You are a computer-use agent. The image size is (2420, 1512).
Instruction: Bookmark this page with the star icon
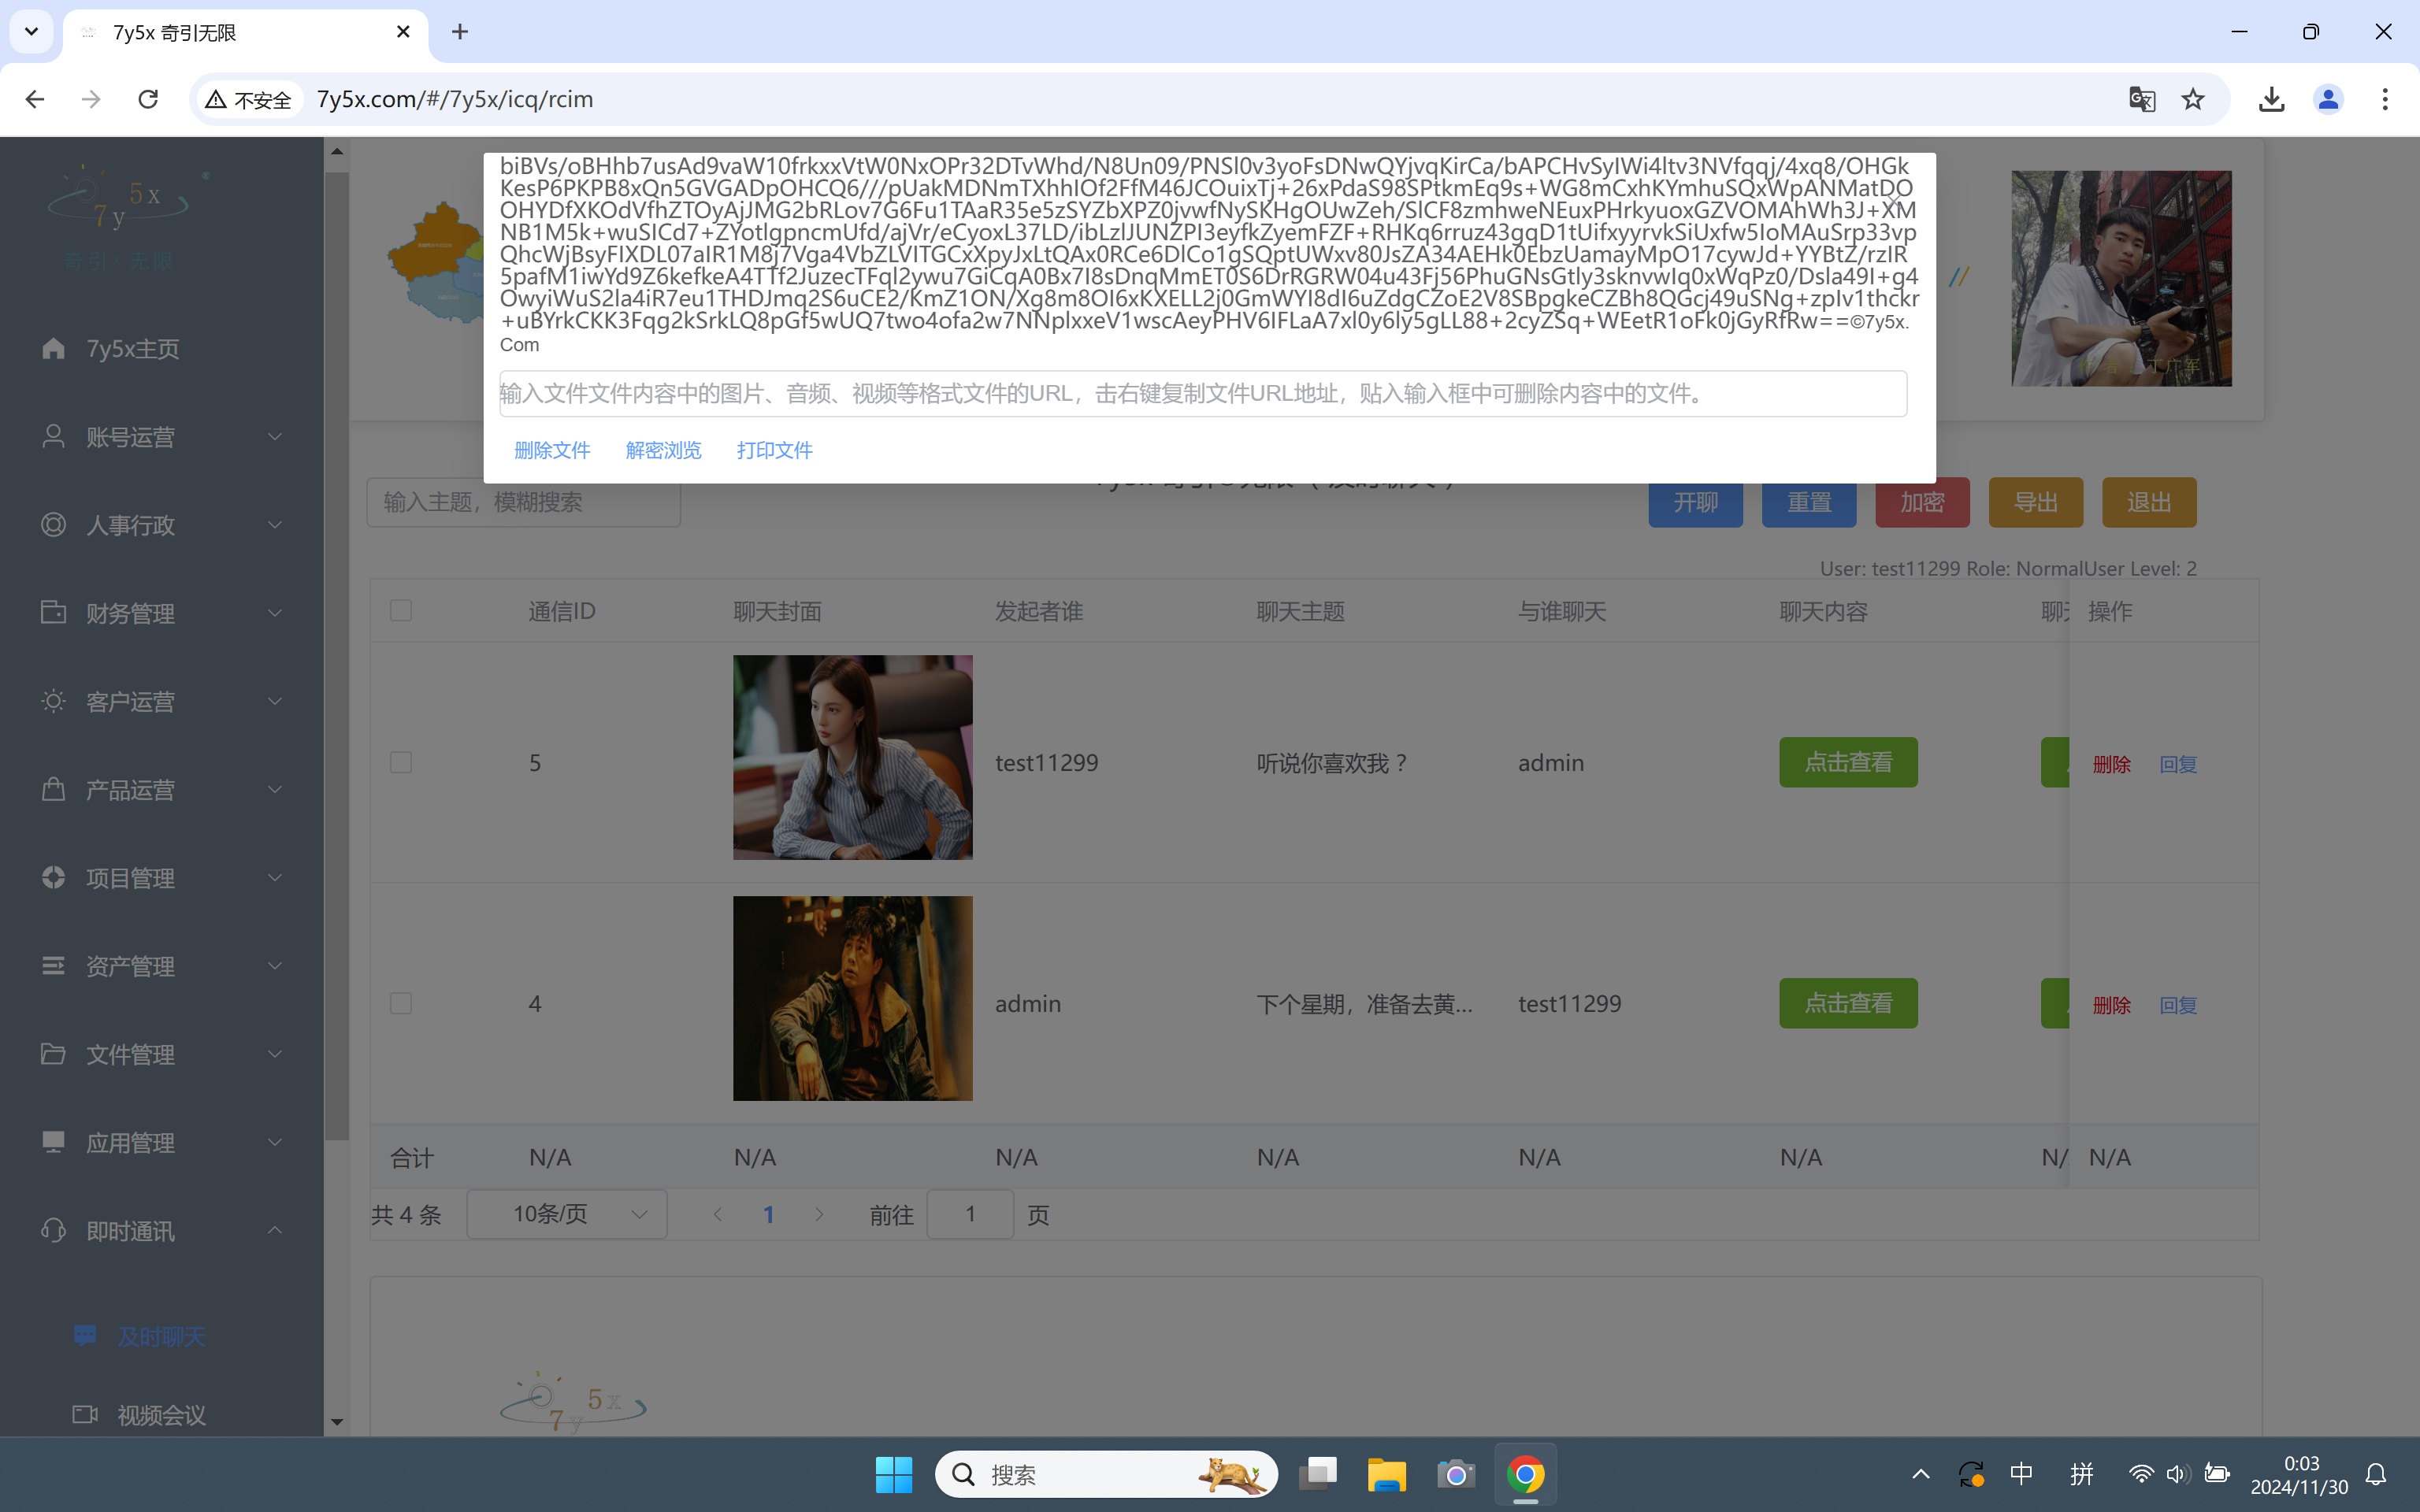[x=2193, y=99]
